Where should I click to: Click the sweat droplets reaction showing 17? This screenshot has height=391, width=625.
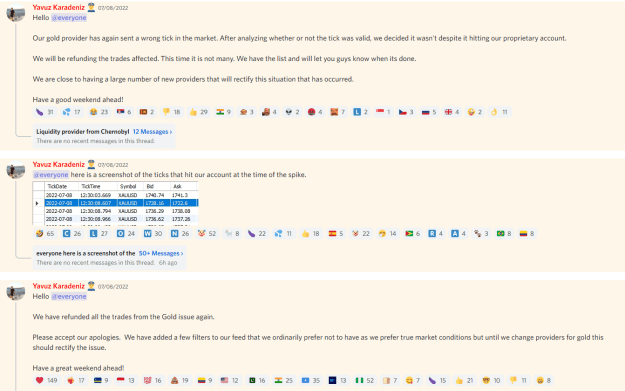(72, 112)
